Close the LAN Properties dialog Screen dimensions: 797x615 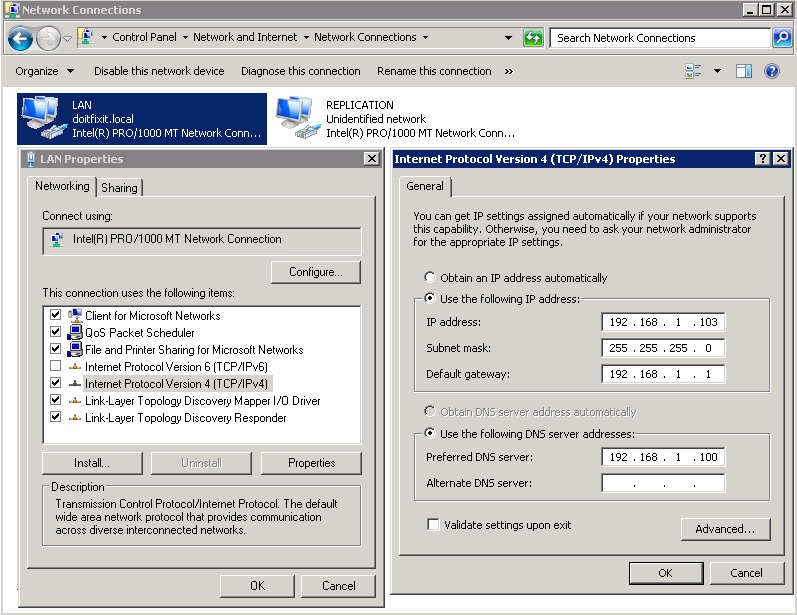pyautogui.click(x=372, y=159)
